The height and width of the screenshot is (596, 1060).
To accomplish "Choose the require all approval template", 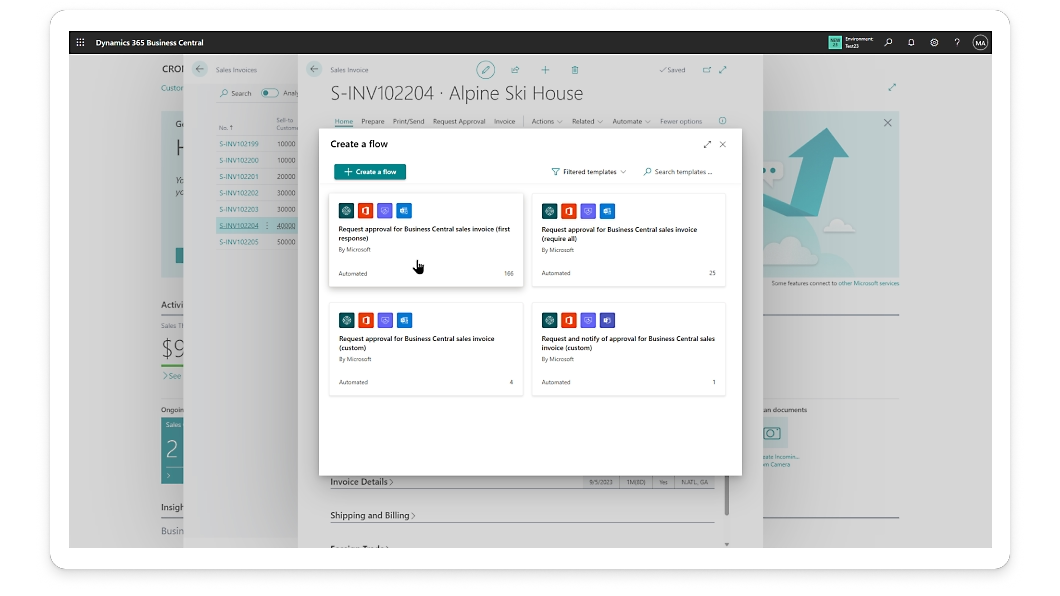I will click(x=629, y=240).
